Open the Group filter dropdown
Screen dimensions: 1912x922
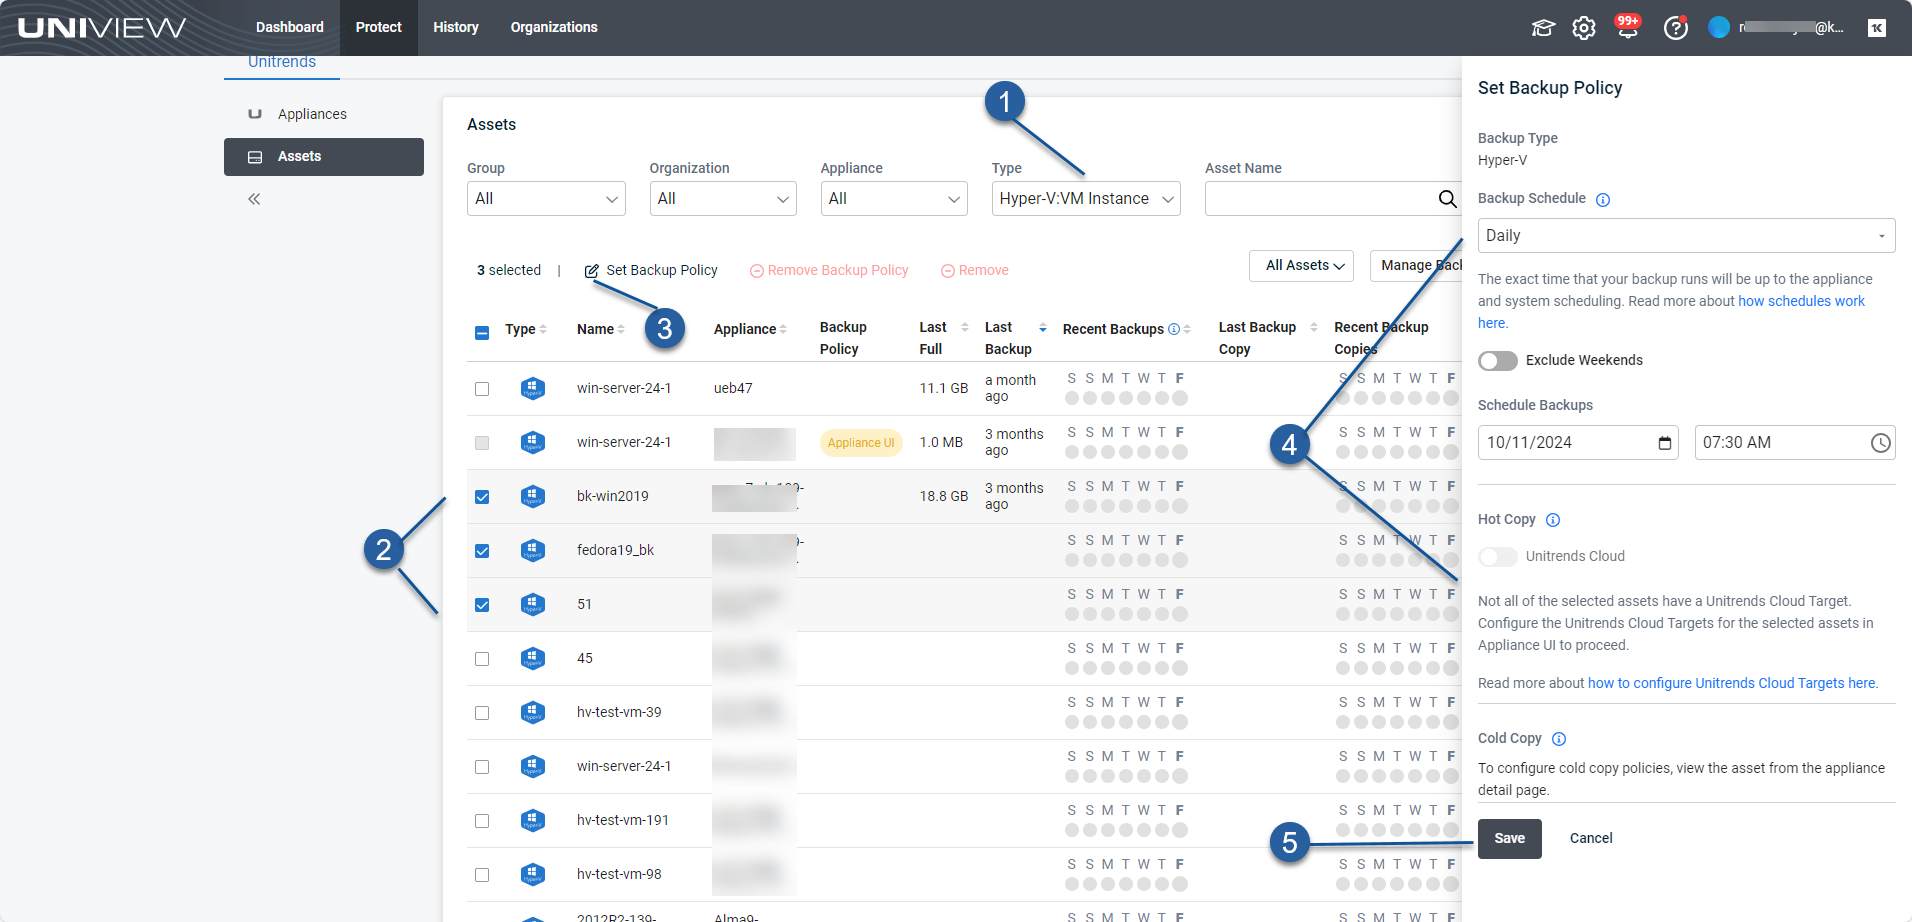pos(546,198)
